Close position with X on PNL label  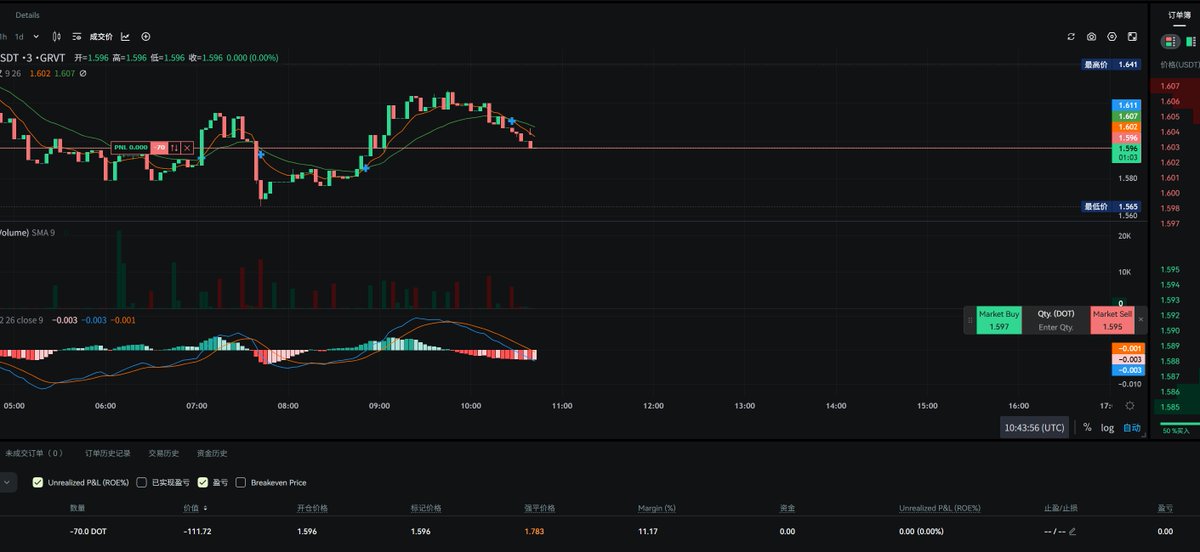(187, 147)
